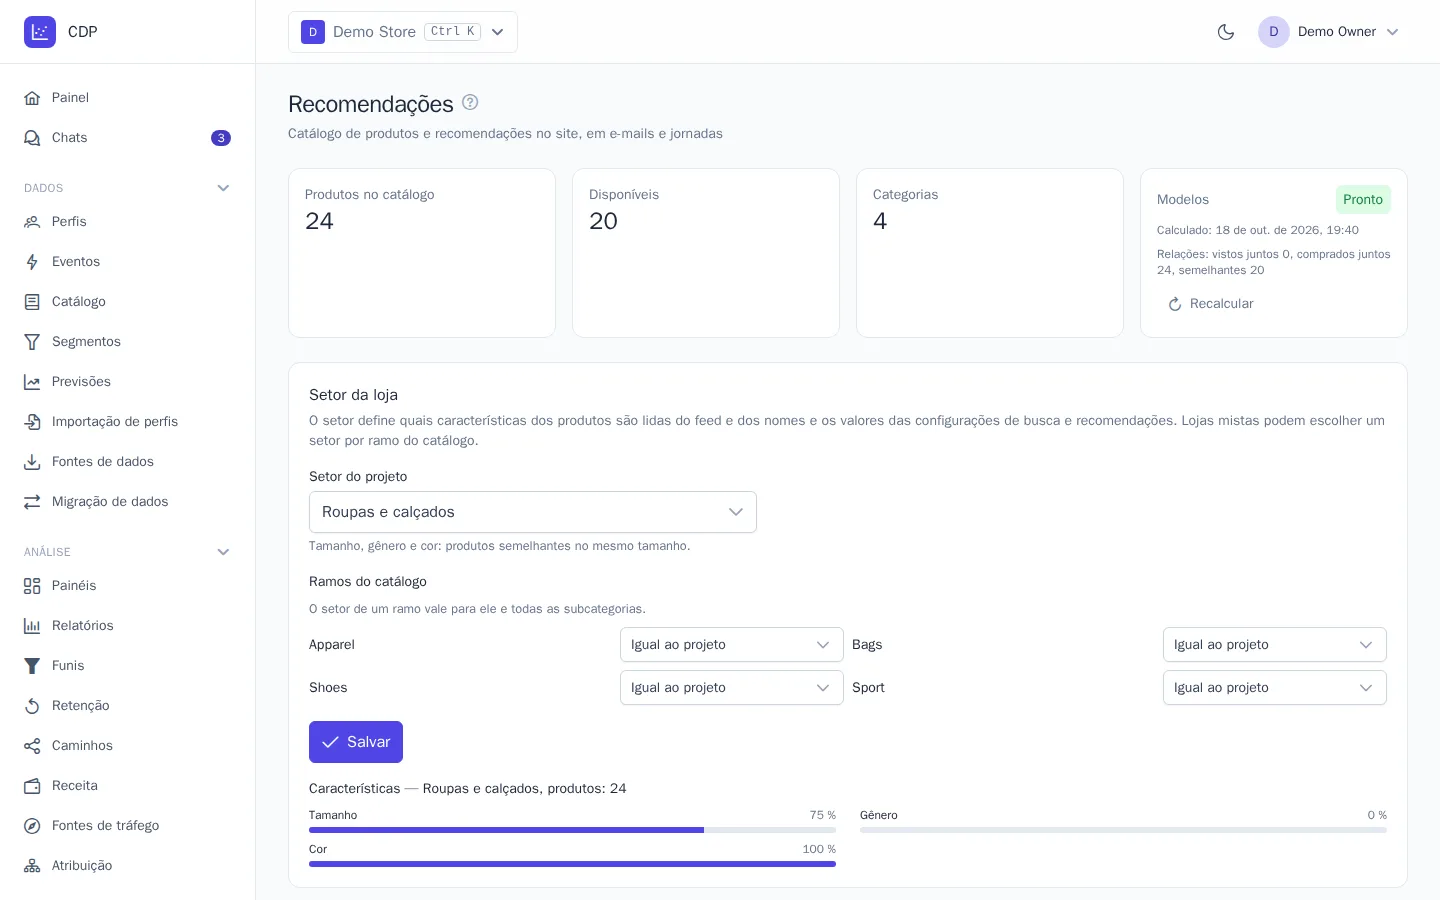Click the CDP logo icon

[40, 32]
